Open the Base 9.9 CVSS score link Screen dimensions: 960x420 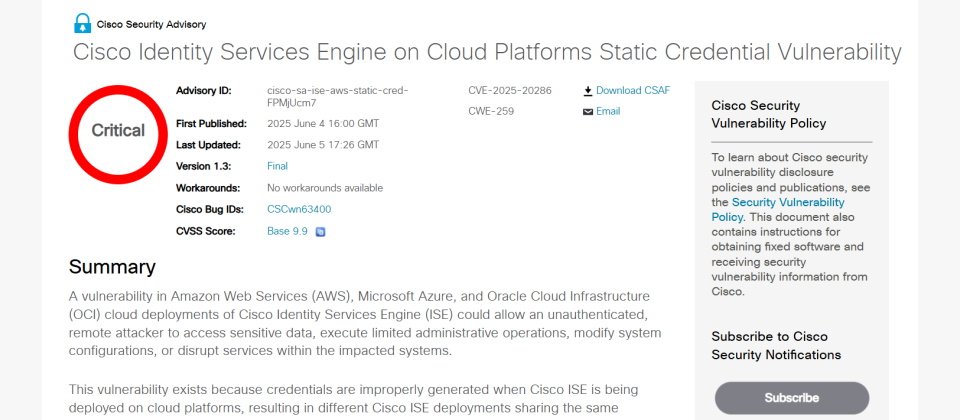287,231
